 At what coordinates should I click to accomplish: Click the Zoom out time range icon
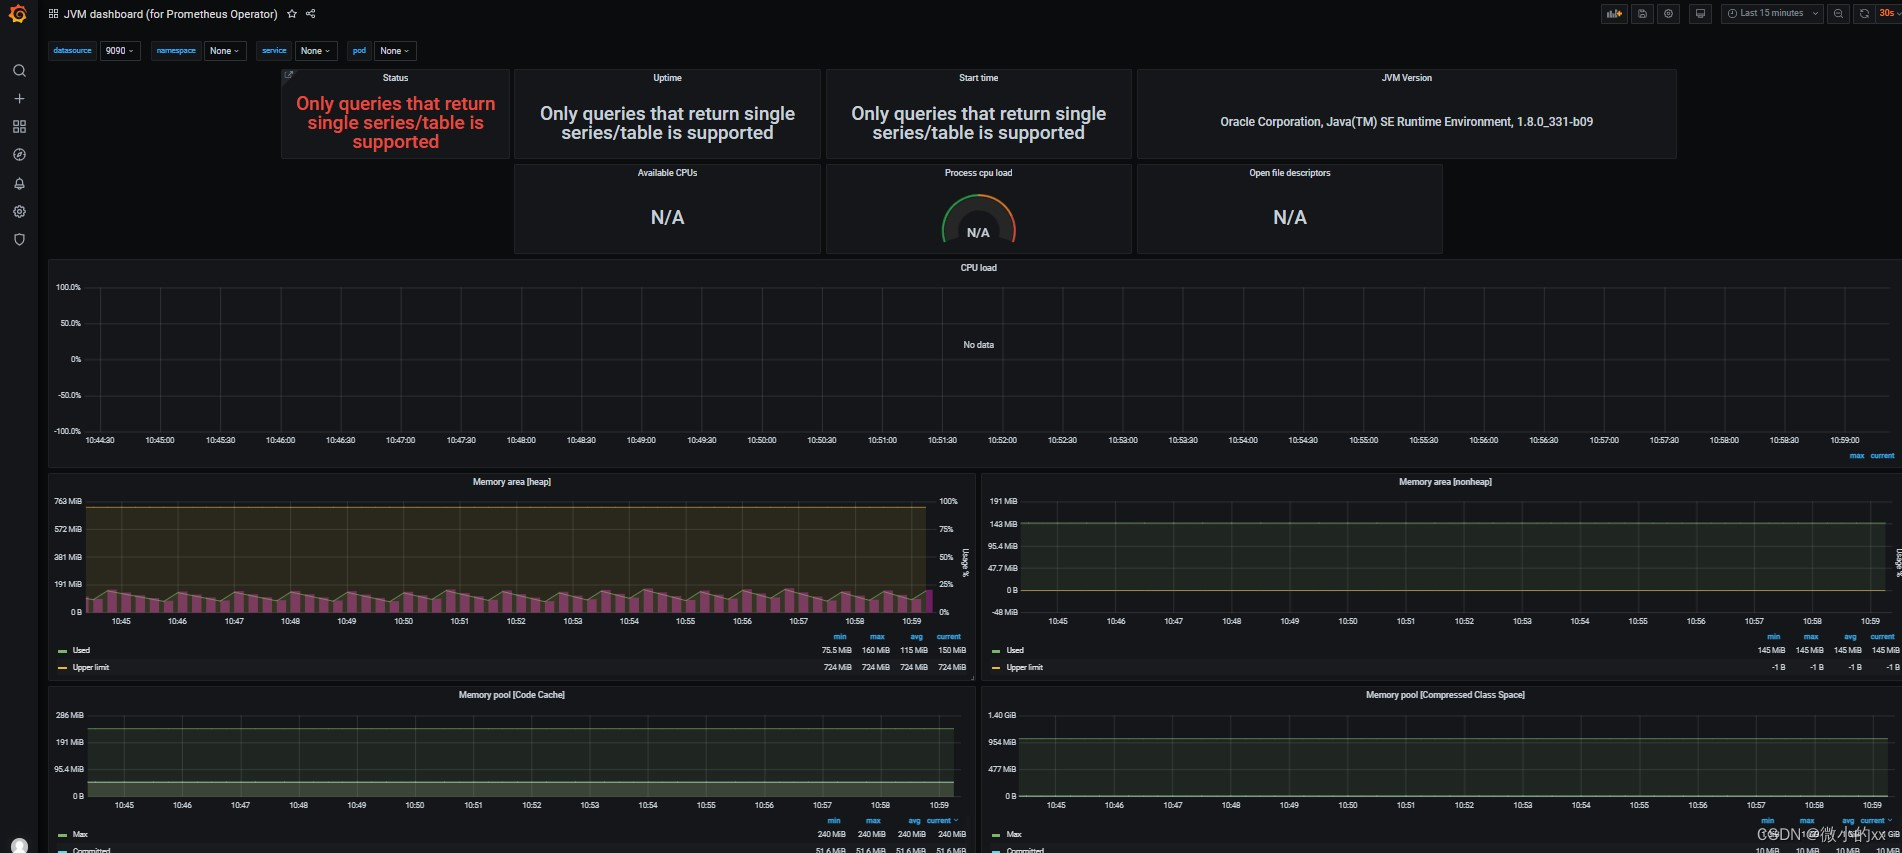click(1838, 14)
